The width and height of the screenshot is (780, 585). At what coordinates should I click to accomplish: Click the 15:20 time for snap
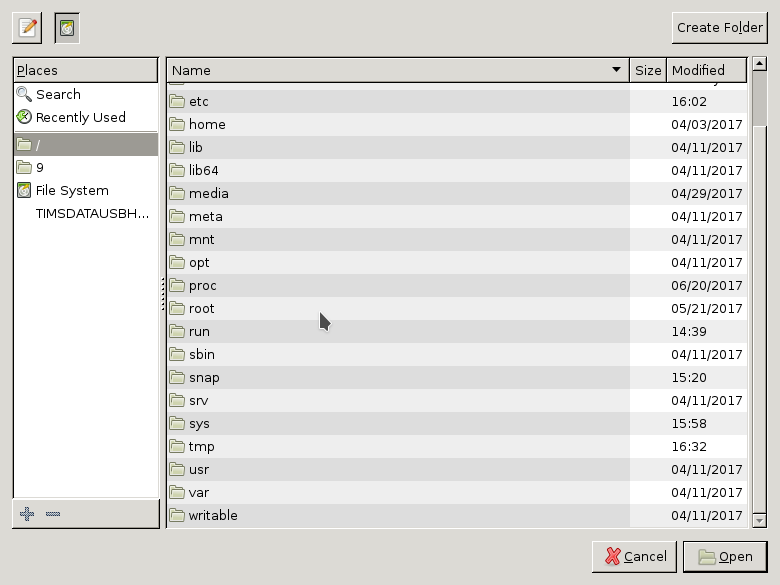pyautogui.click(x=689, y=378)
